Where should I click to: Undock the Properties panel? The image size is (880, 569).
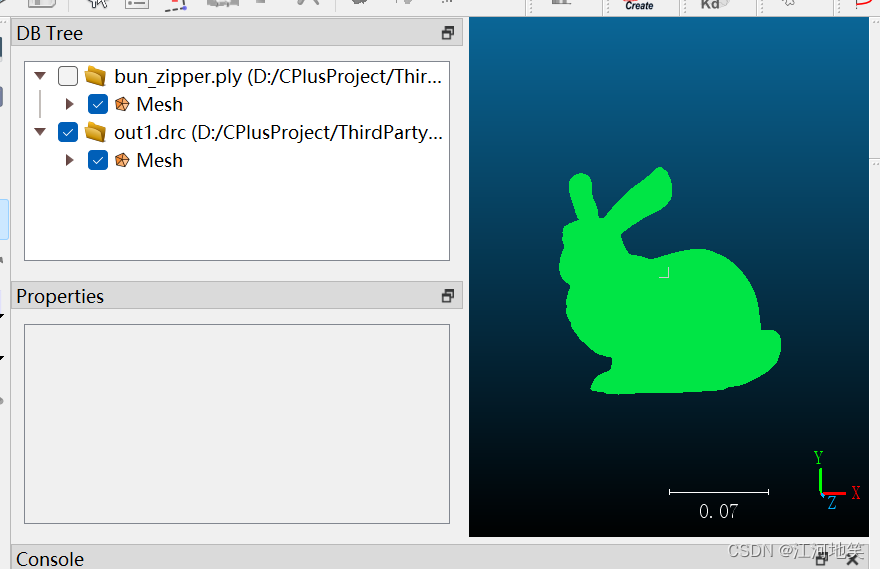click(x=447, y=296)
